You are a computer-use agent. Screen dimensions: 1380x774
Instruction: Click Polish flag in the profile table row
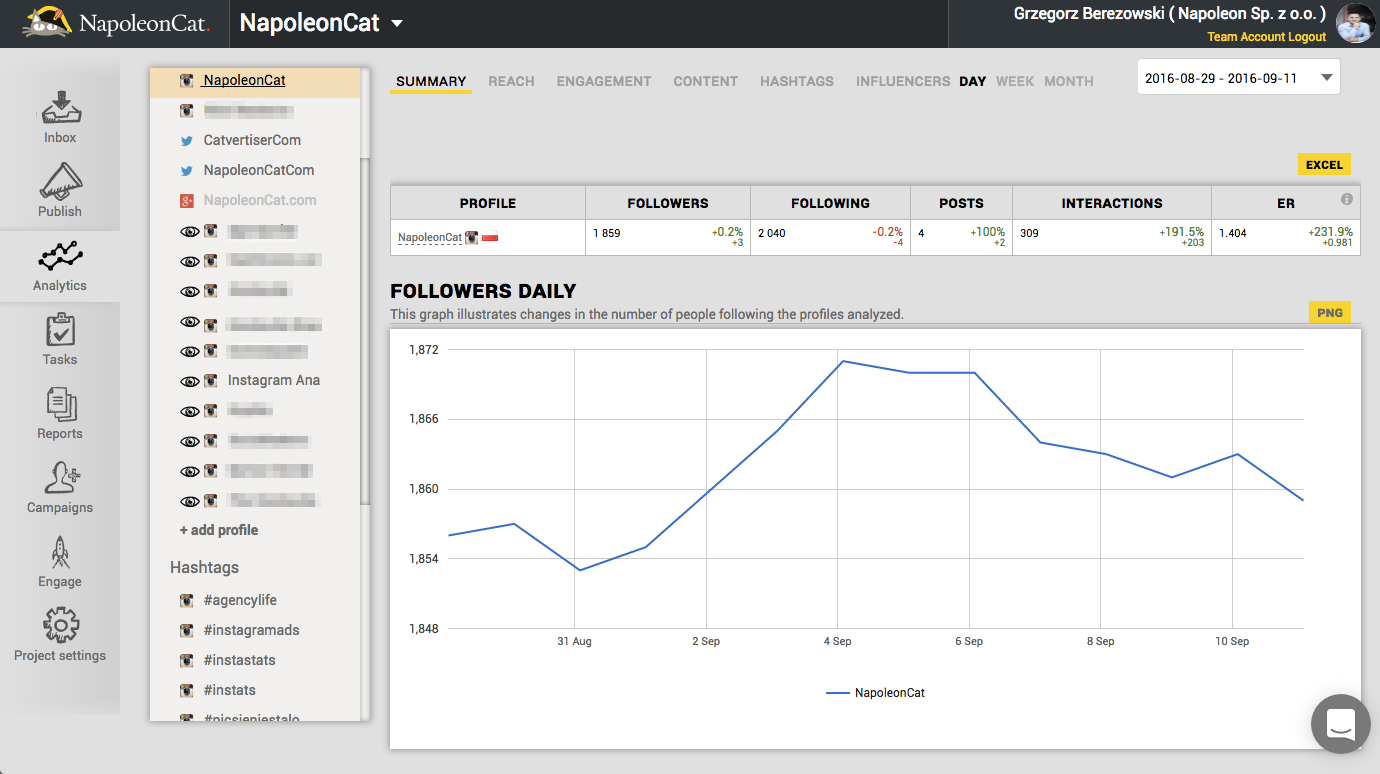click(490, 237)
